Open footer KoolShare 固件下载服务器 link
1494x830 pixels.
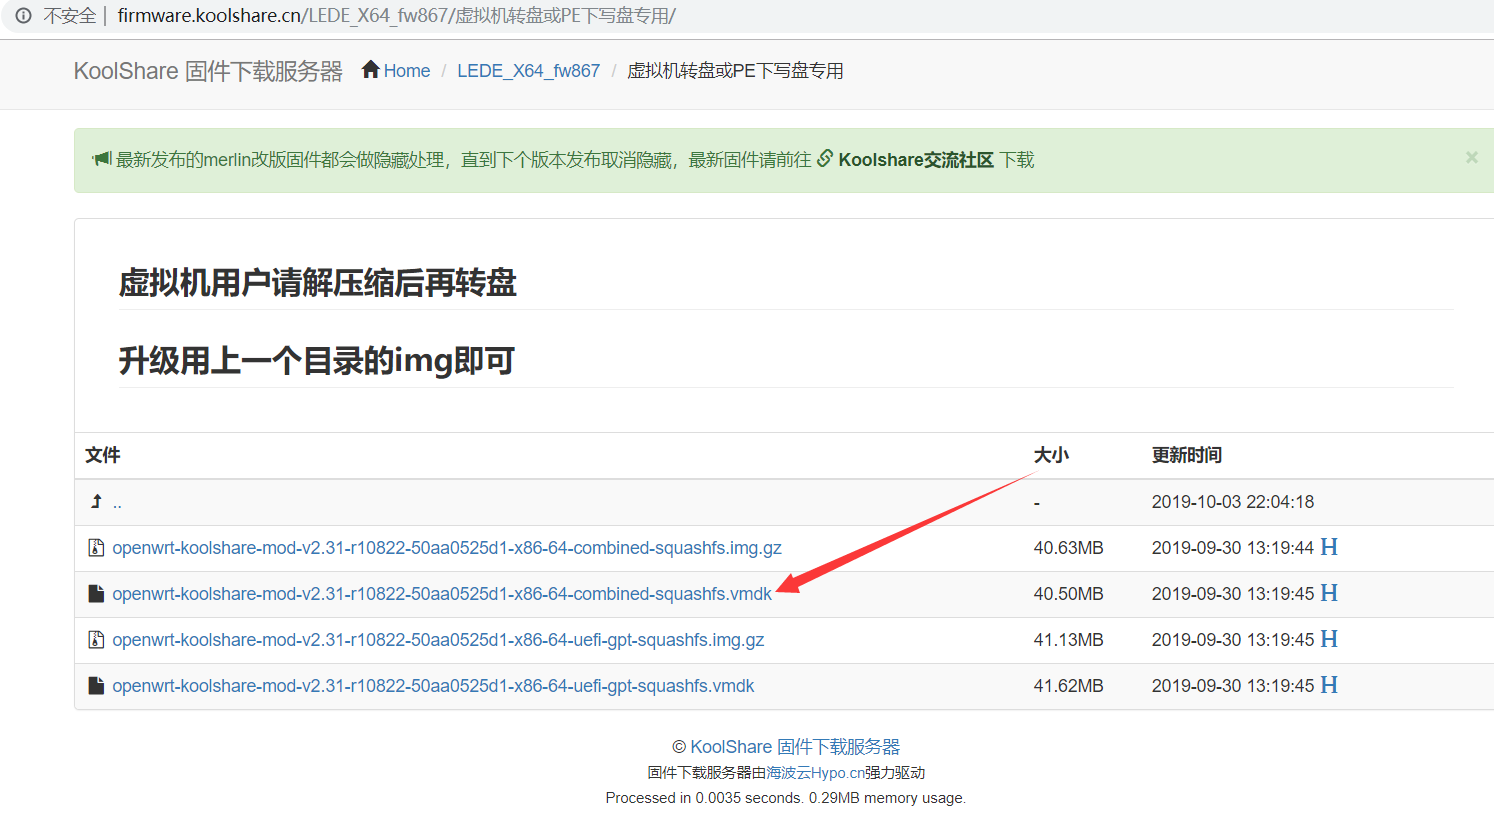[795, 747]
